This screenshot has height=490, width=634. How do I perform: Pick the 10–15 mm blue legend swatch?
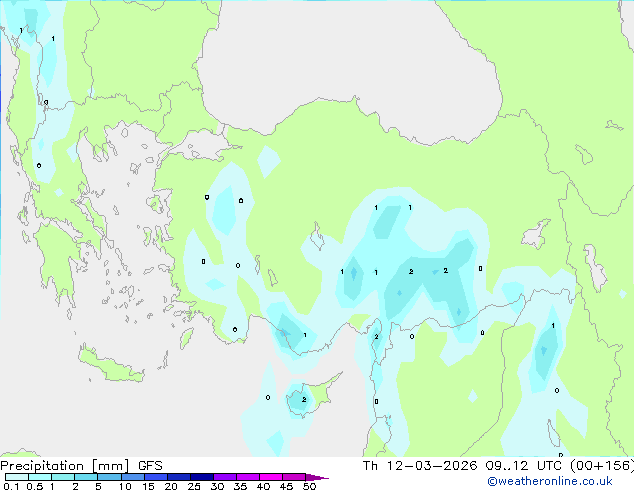pos(132,477)
